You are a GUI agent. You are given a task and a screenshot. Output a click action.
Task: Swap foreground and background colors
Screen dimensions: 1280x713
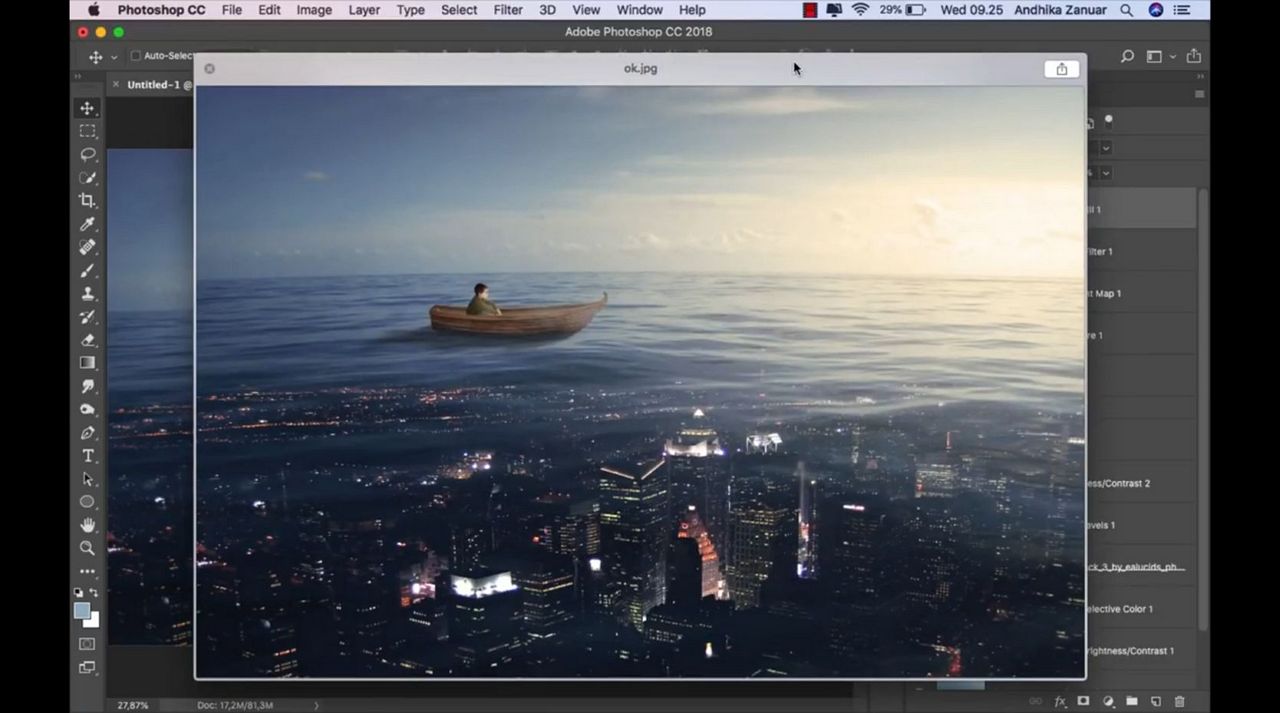tap(95, 594)
